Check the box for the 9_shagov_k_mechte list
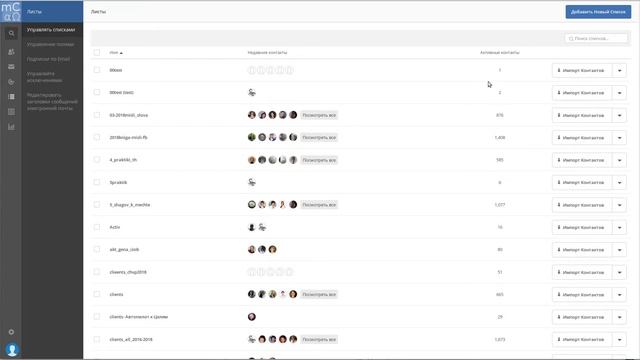Screen dimensions: 640x360 tap(97, 204)
